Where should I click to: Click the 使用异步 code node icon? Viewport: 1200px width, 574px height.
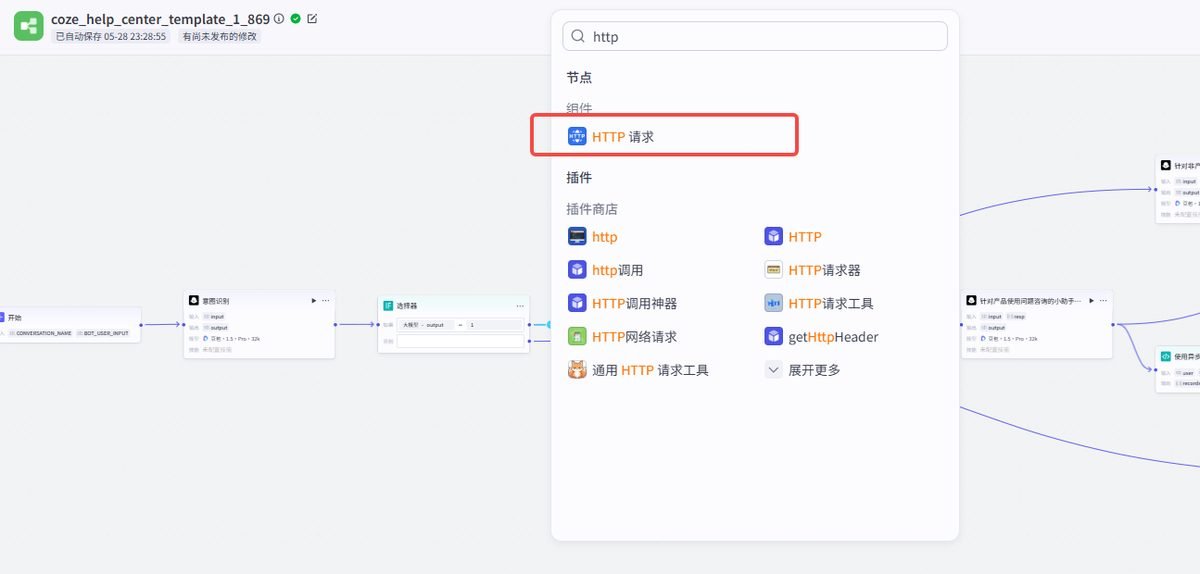tap(1165, 356)
